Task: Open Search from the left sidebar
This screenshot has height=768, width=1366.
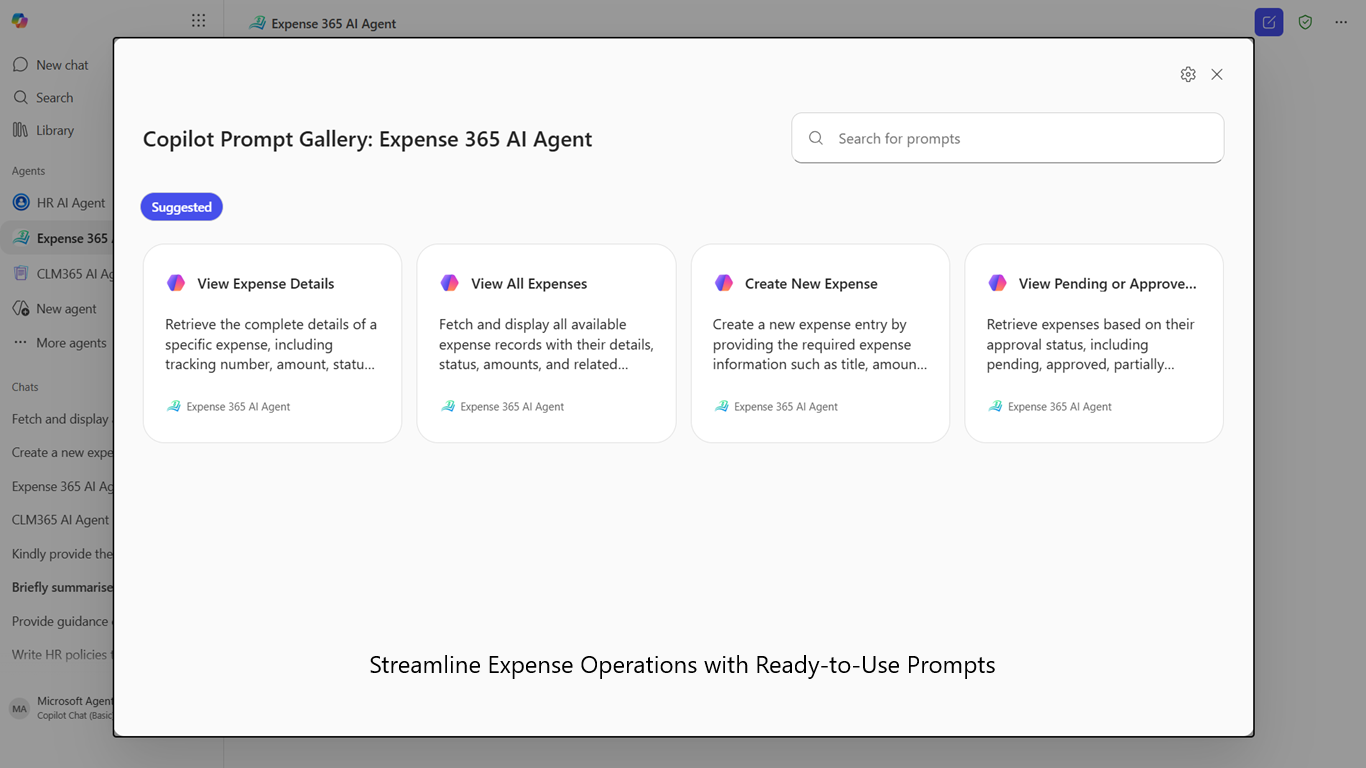Action: pyautogui.click(x=43, y=97)
